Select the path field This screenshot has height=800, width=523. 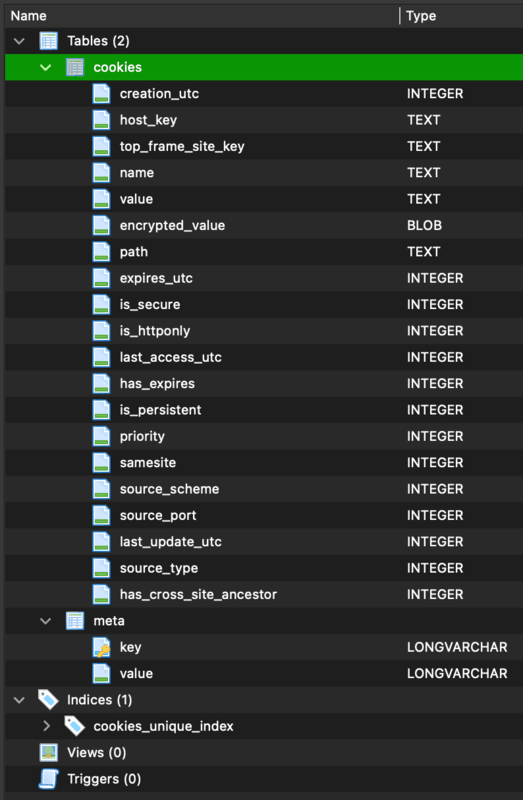(264, 252)
